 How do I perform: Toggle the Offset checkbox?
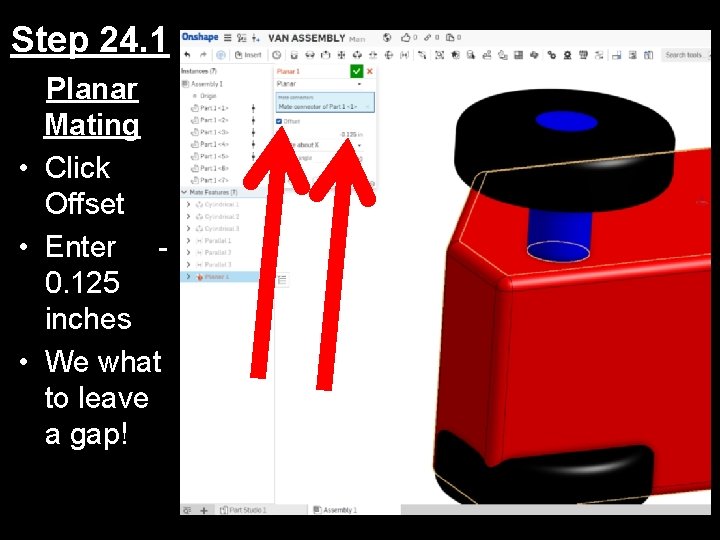pyautogui.click(x=279, y=121)
